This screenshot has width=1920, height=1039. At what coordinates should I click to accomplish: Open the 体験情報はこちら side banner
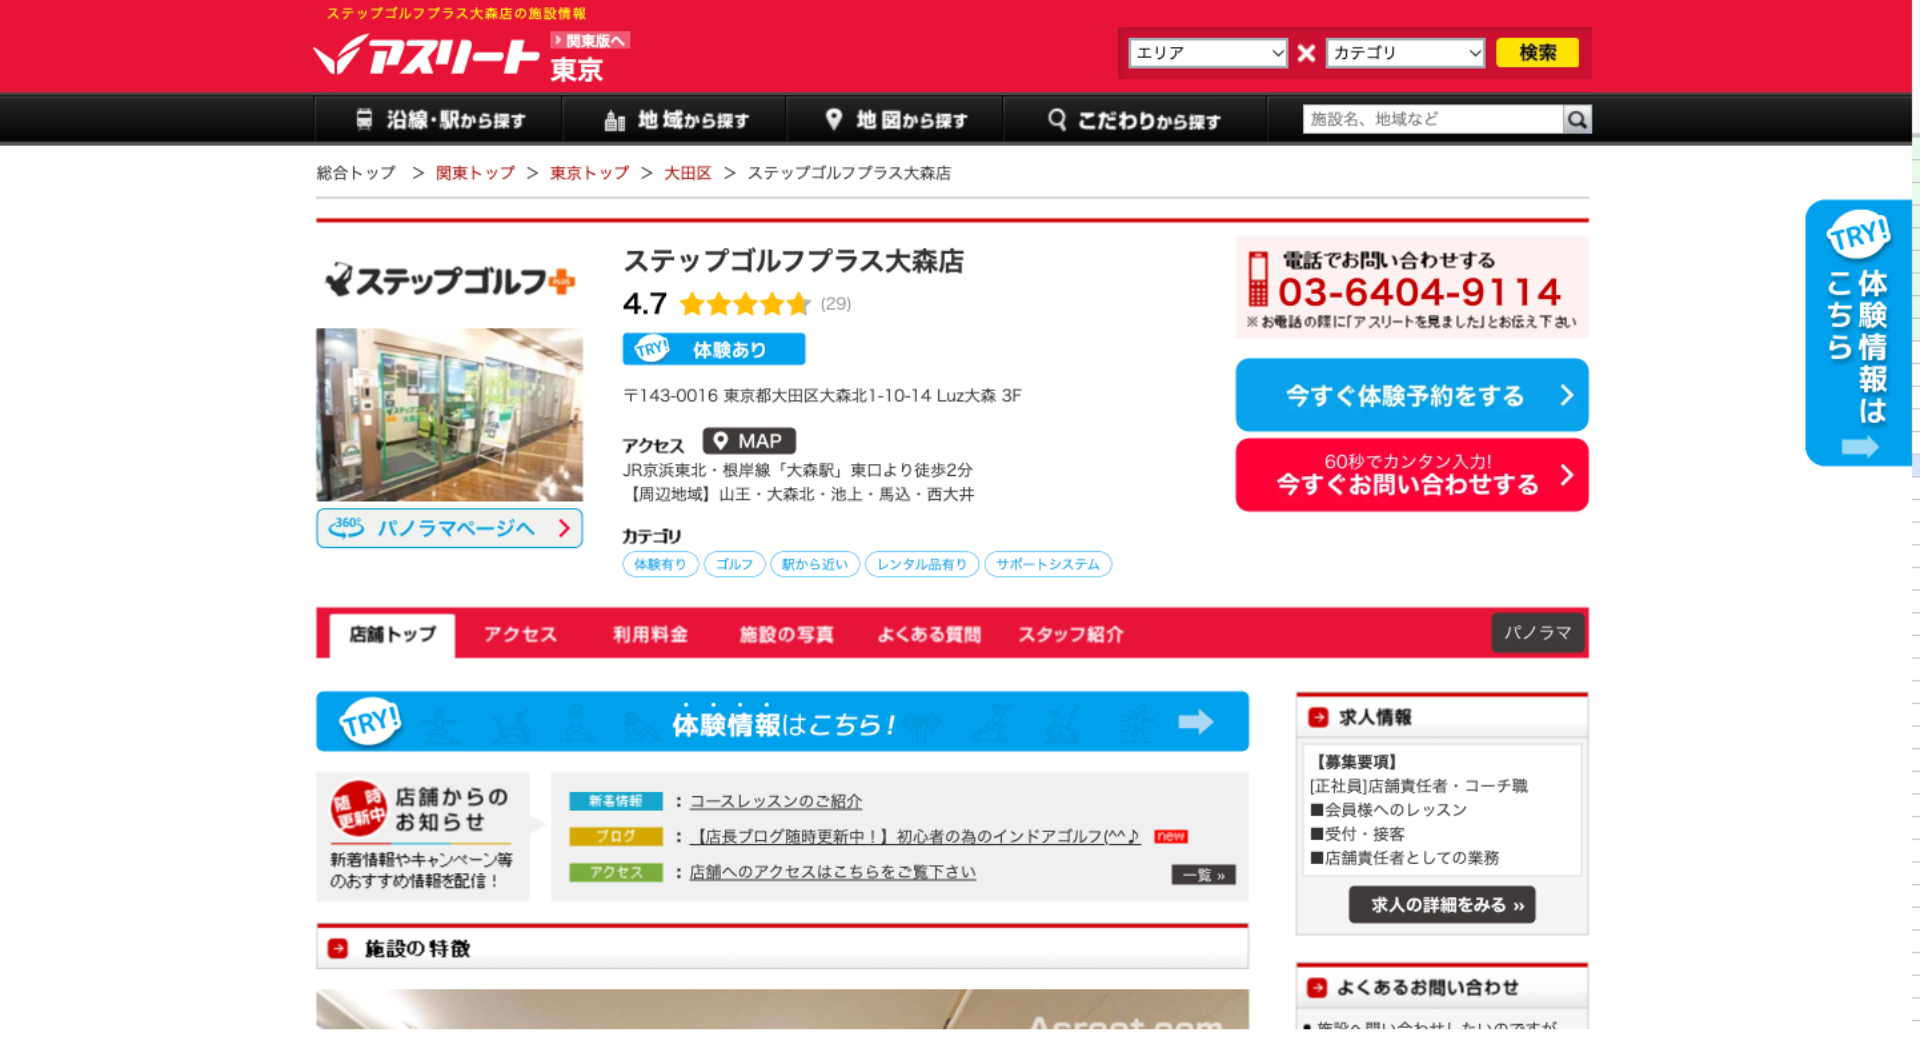(x=1858, y=333)
